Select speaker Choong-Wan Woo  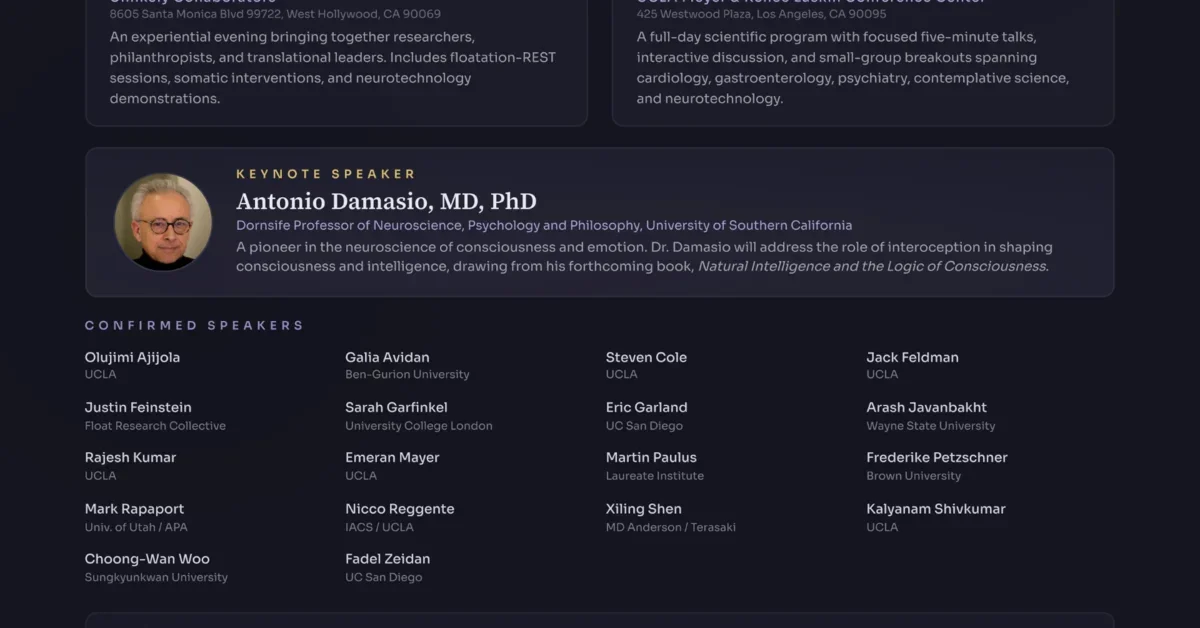point(147,559)
